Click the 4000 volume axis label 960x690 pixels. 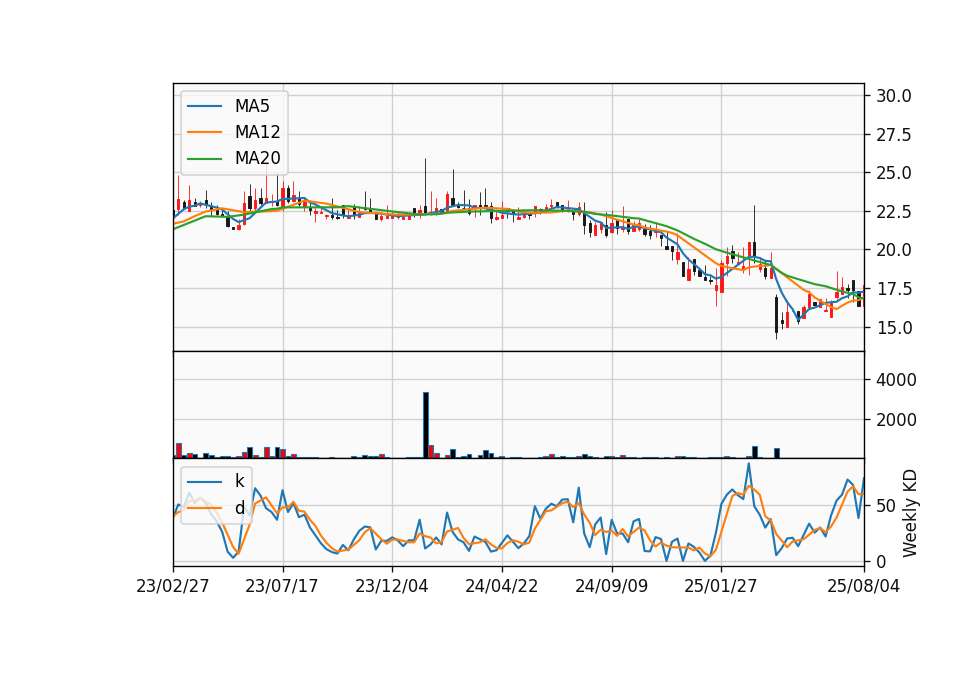click(896, 380)
